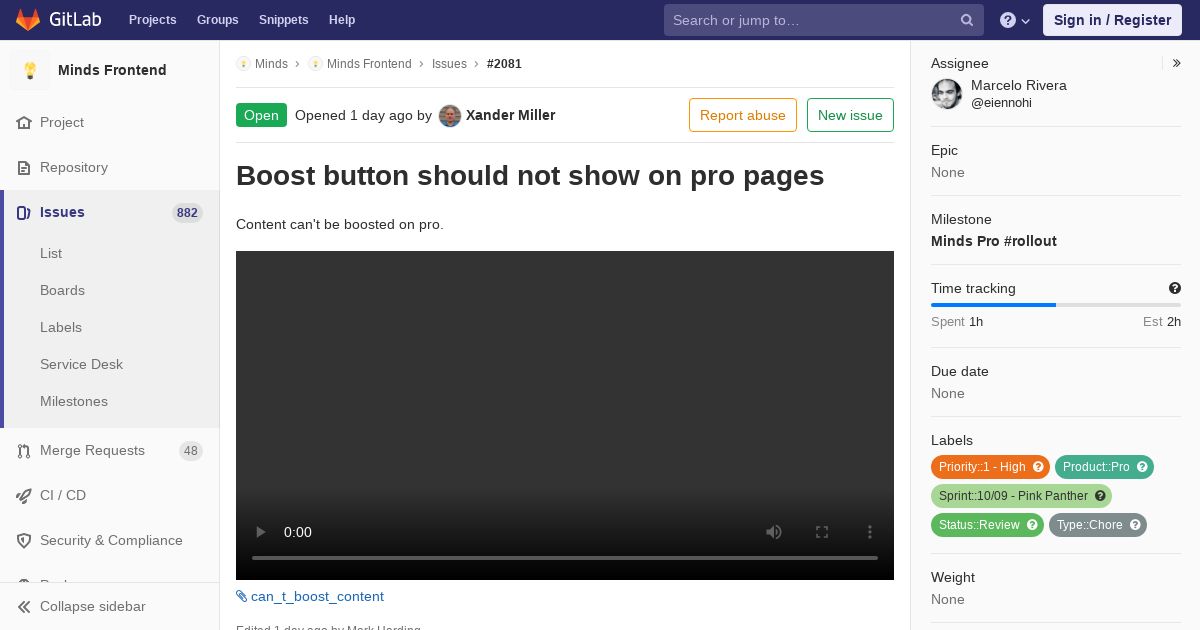Open Service Desk in sidebar
The height and width of the screenshot is (630, 1200).
coord(81,365)
